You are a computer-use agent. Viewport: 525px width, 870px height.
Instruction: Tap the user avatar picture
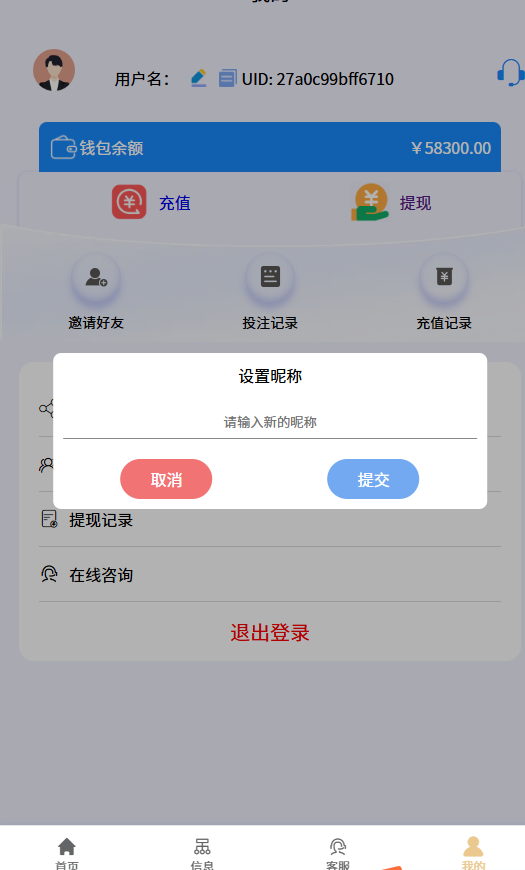coord(54,70)
